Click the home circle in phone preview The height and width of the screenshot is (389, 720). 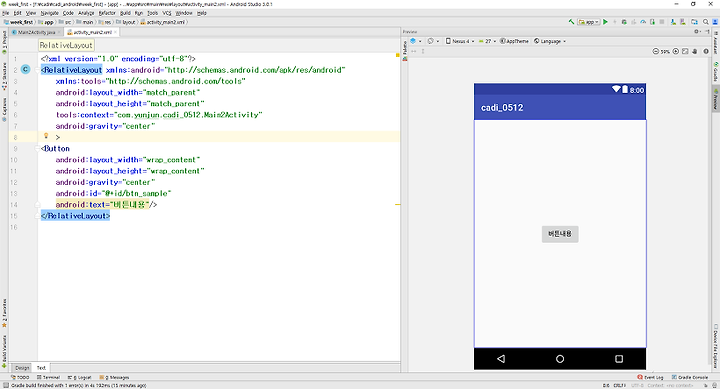[x=560, y=359]
